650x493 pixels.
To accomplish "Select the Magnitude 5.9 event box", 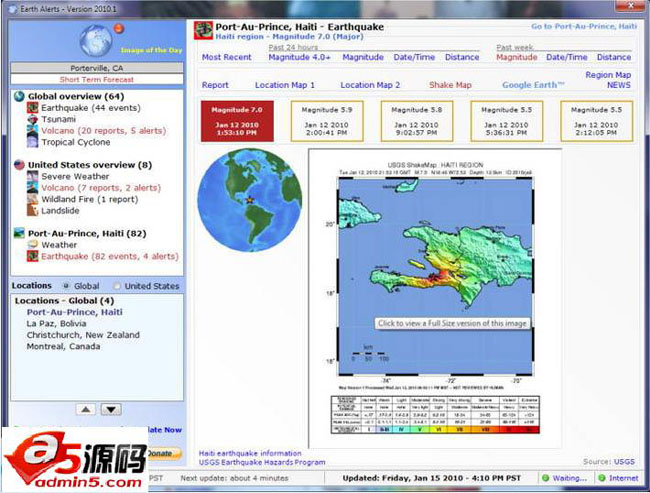I will (x=327, y=121).
